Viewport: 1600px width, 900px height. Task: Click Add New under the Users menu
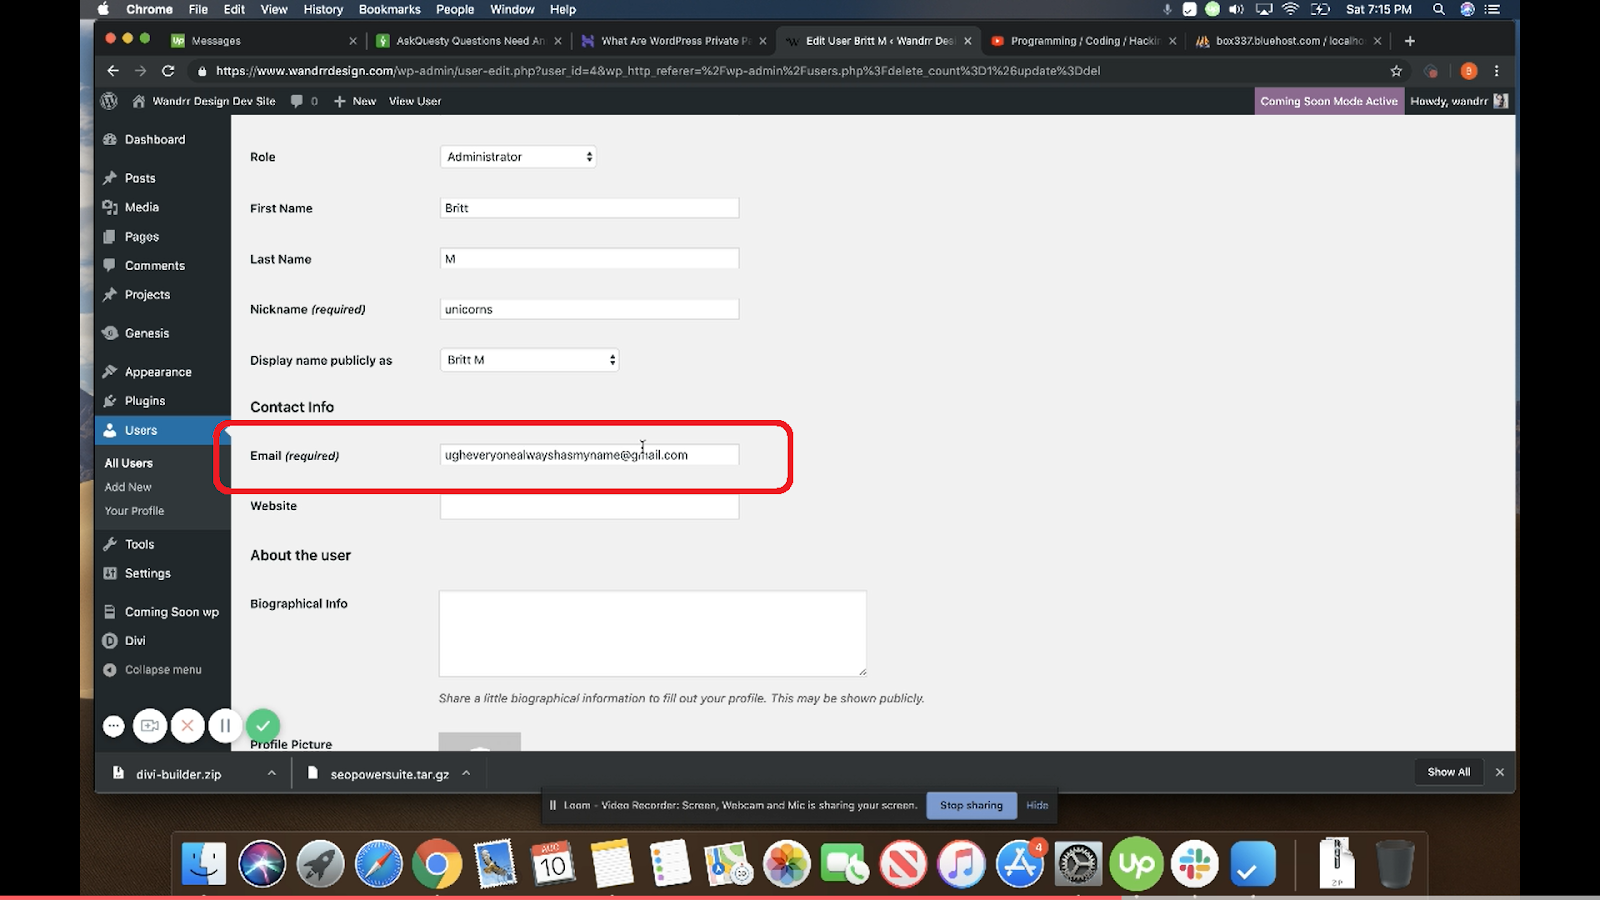(128, 487)
